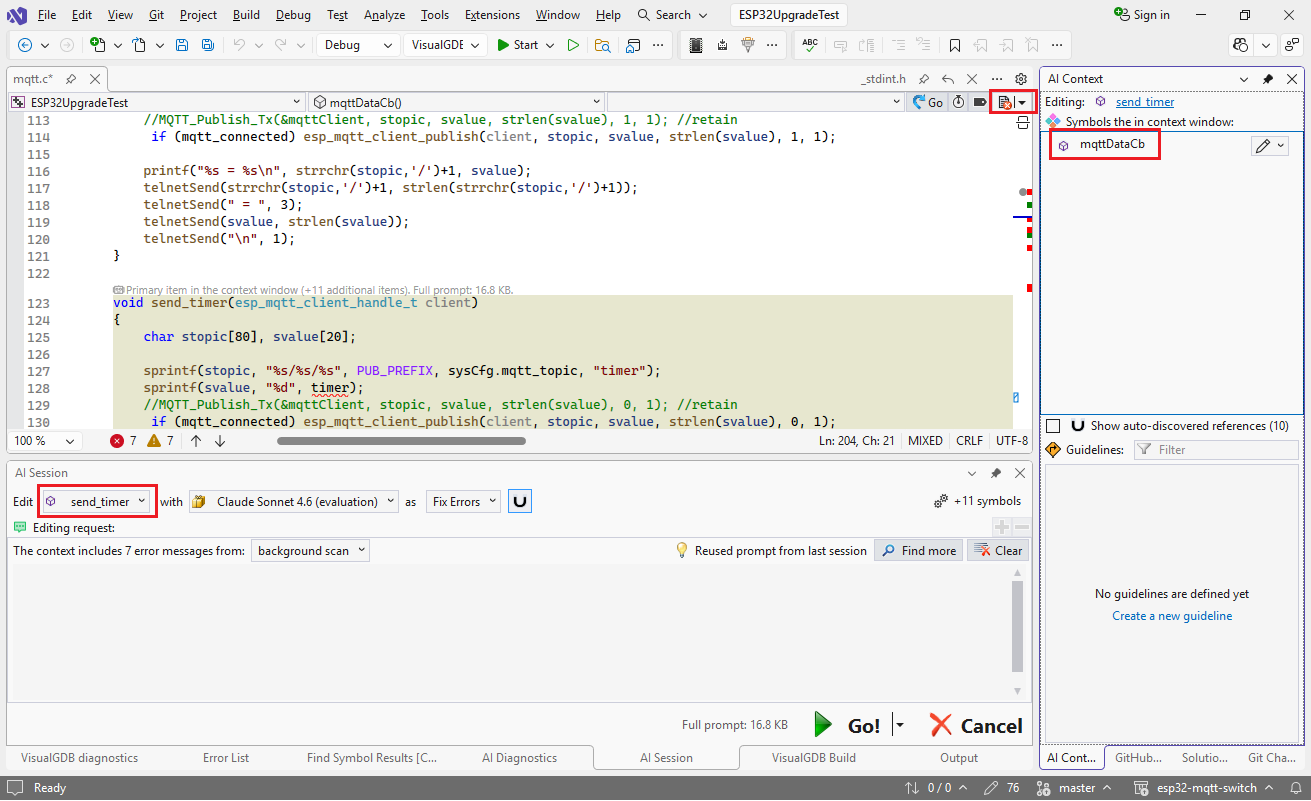This screenshot has height=801, width=1311.
Task: Click the Save All toolbar icon
Action: pos(207,45)
